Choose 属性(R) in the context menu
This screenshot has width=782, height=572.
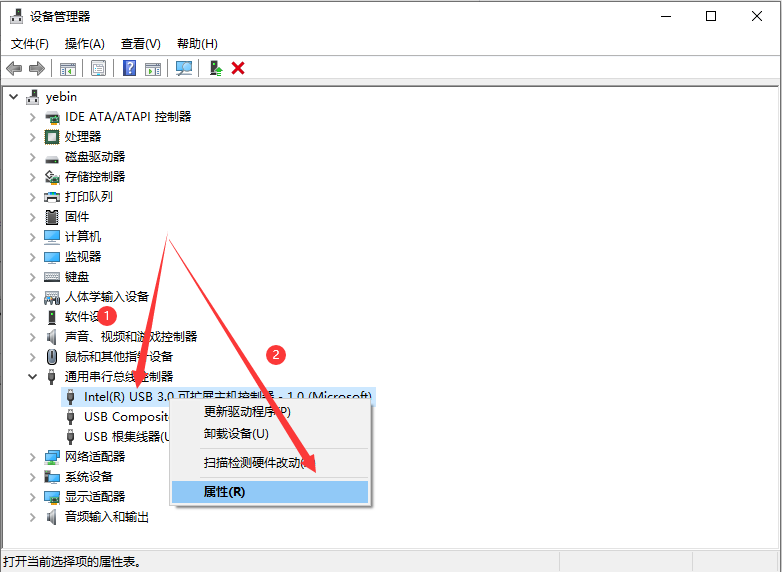point(224,492)
